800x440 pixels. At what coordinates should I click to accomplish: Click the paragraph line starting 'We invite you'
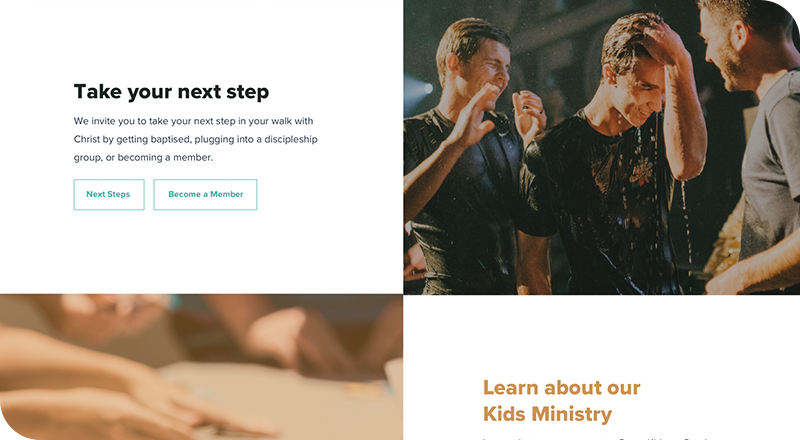point(193,121)
